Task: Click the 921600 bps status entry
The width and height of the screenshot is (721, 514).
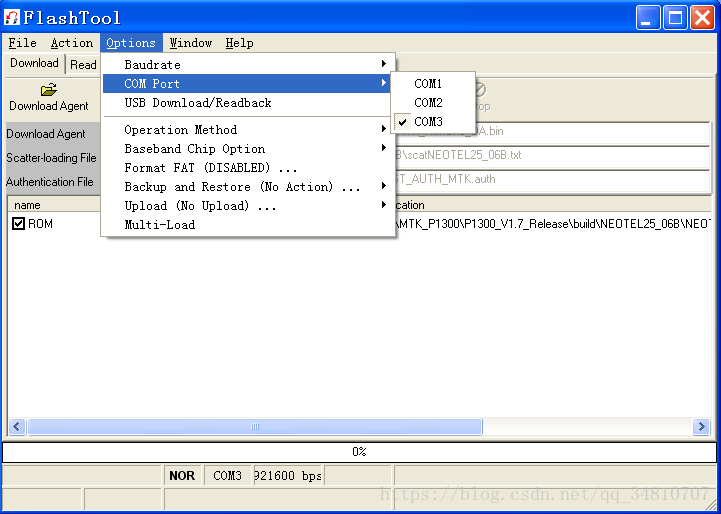Action: click(288, 476)
